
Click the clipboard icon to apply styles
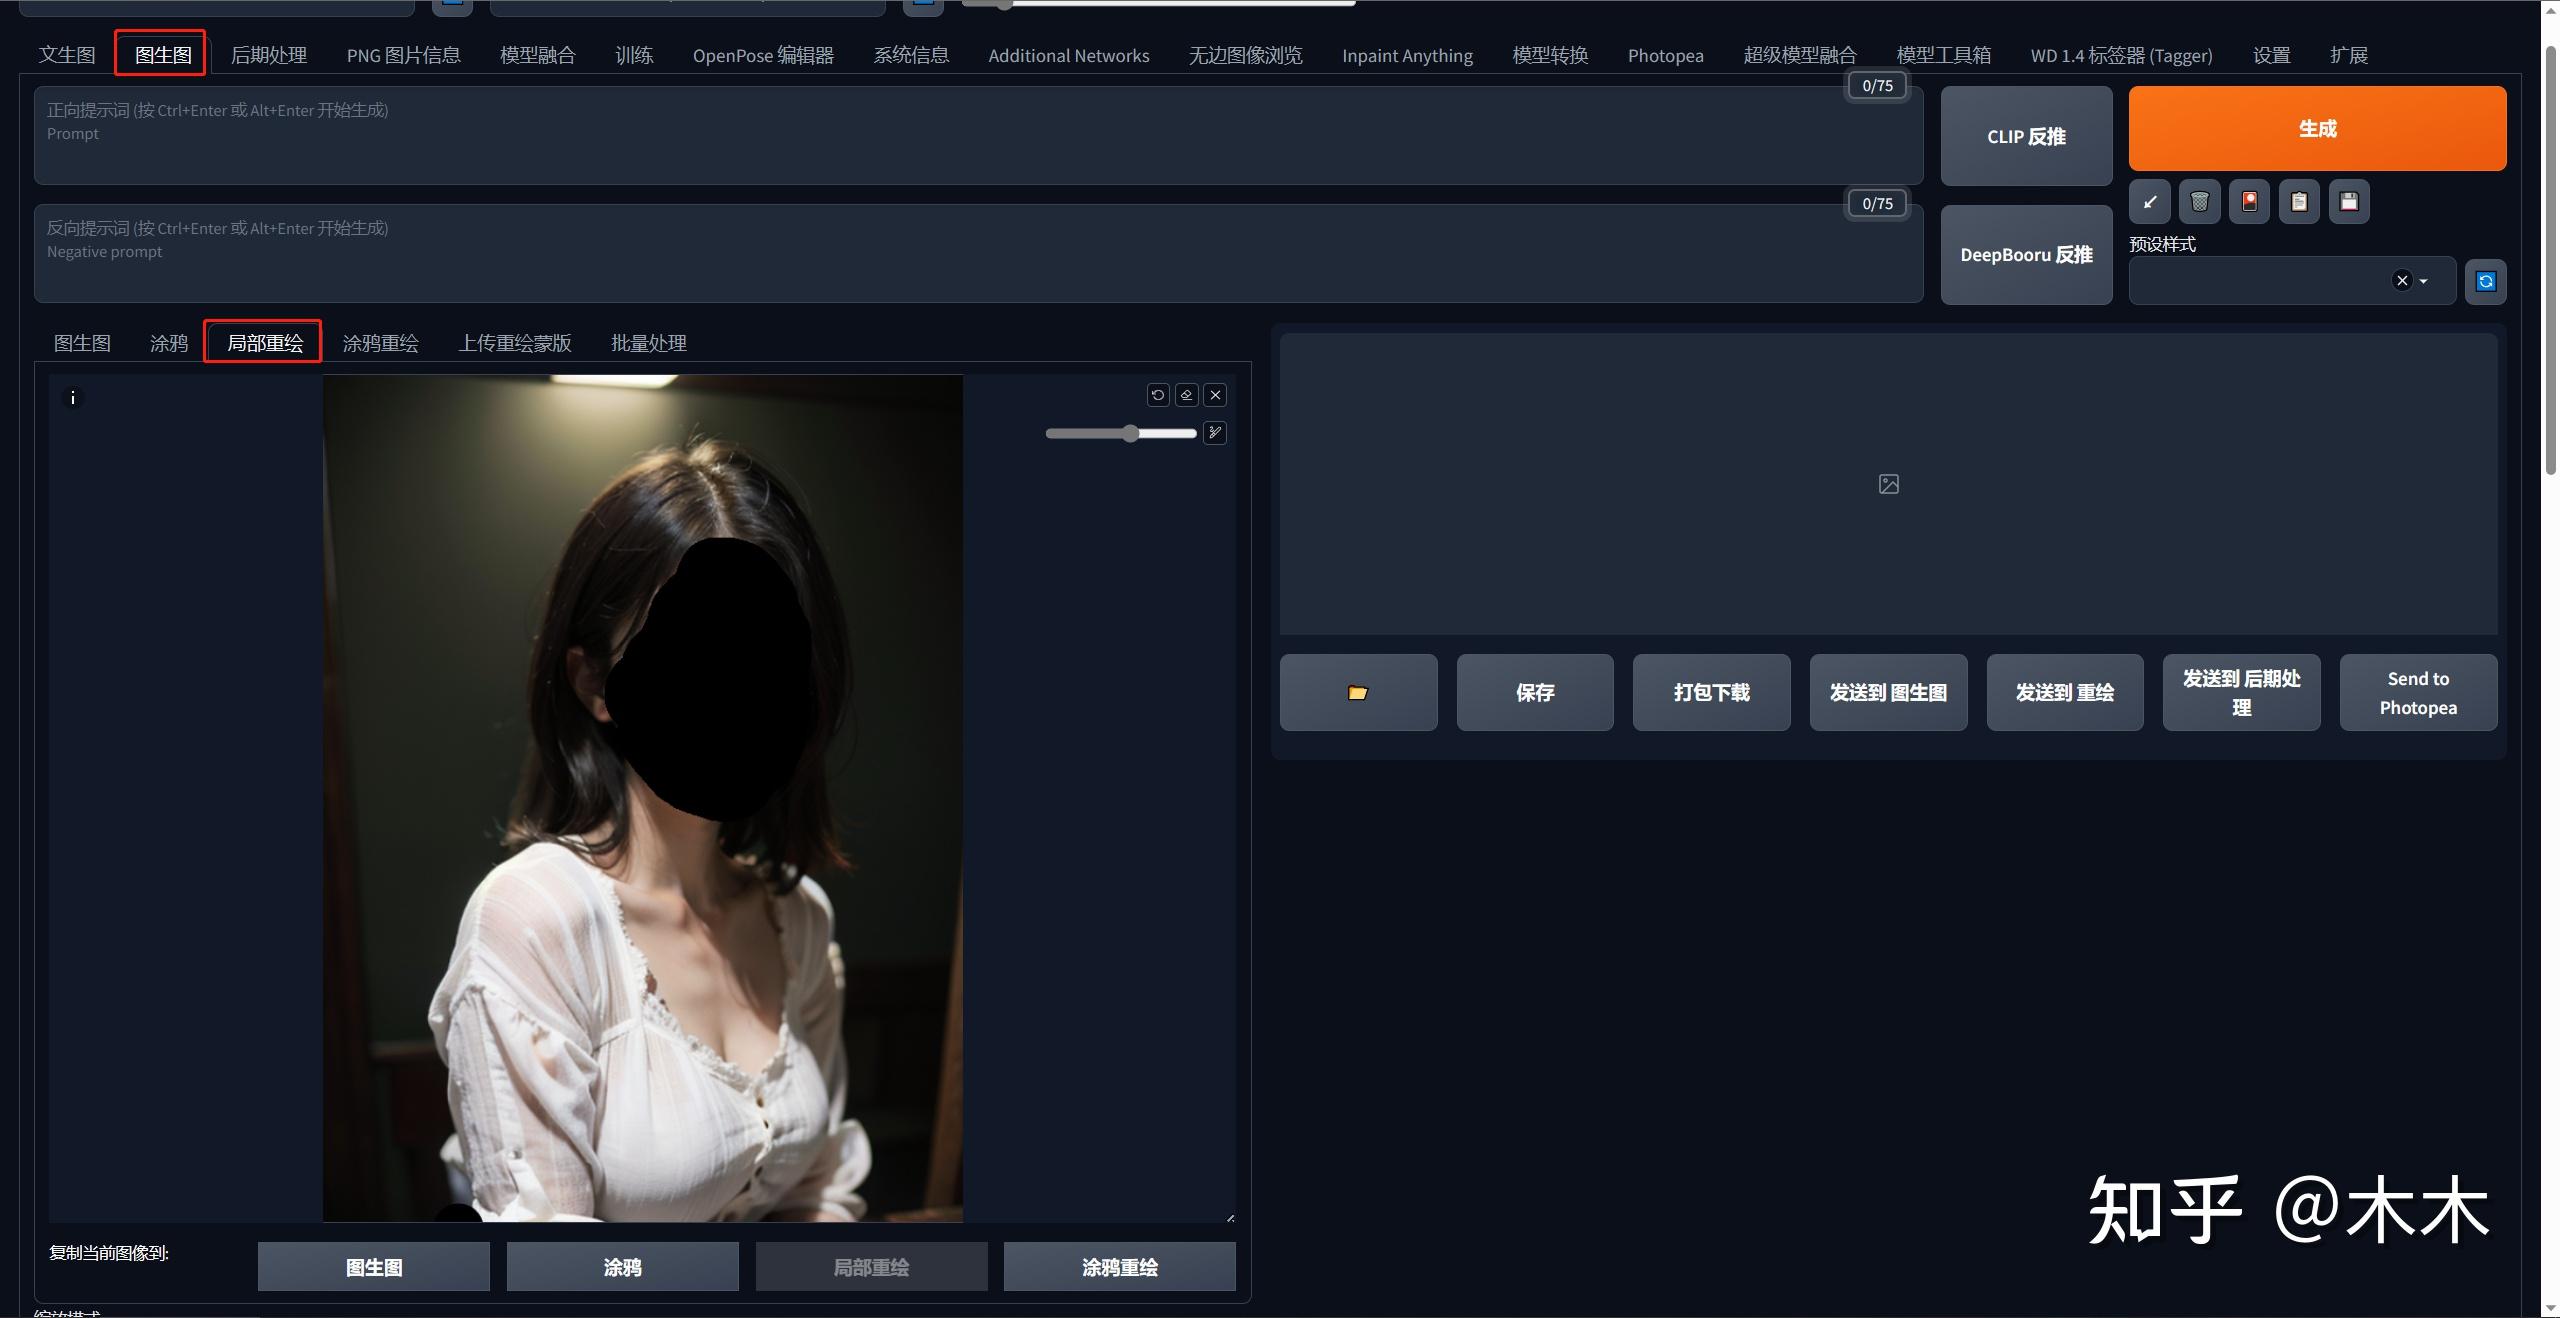click(x=2299, y=202)
